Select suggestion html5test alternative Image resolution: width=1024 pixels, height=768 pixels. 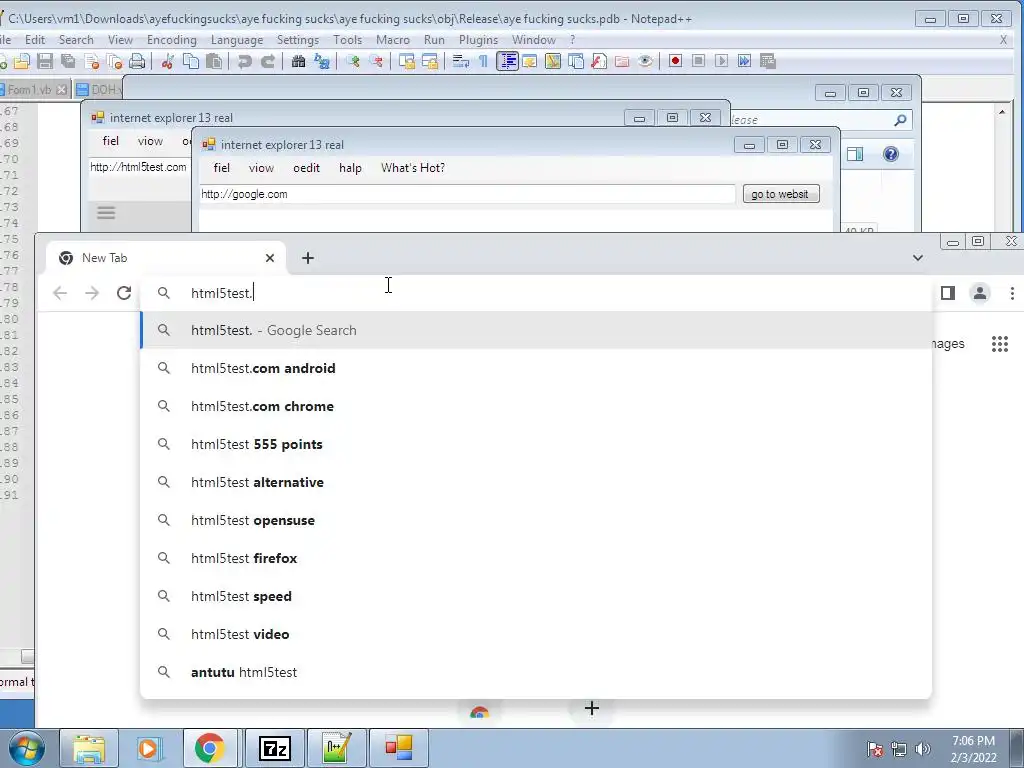coord(536,482)
